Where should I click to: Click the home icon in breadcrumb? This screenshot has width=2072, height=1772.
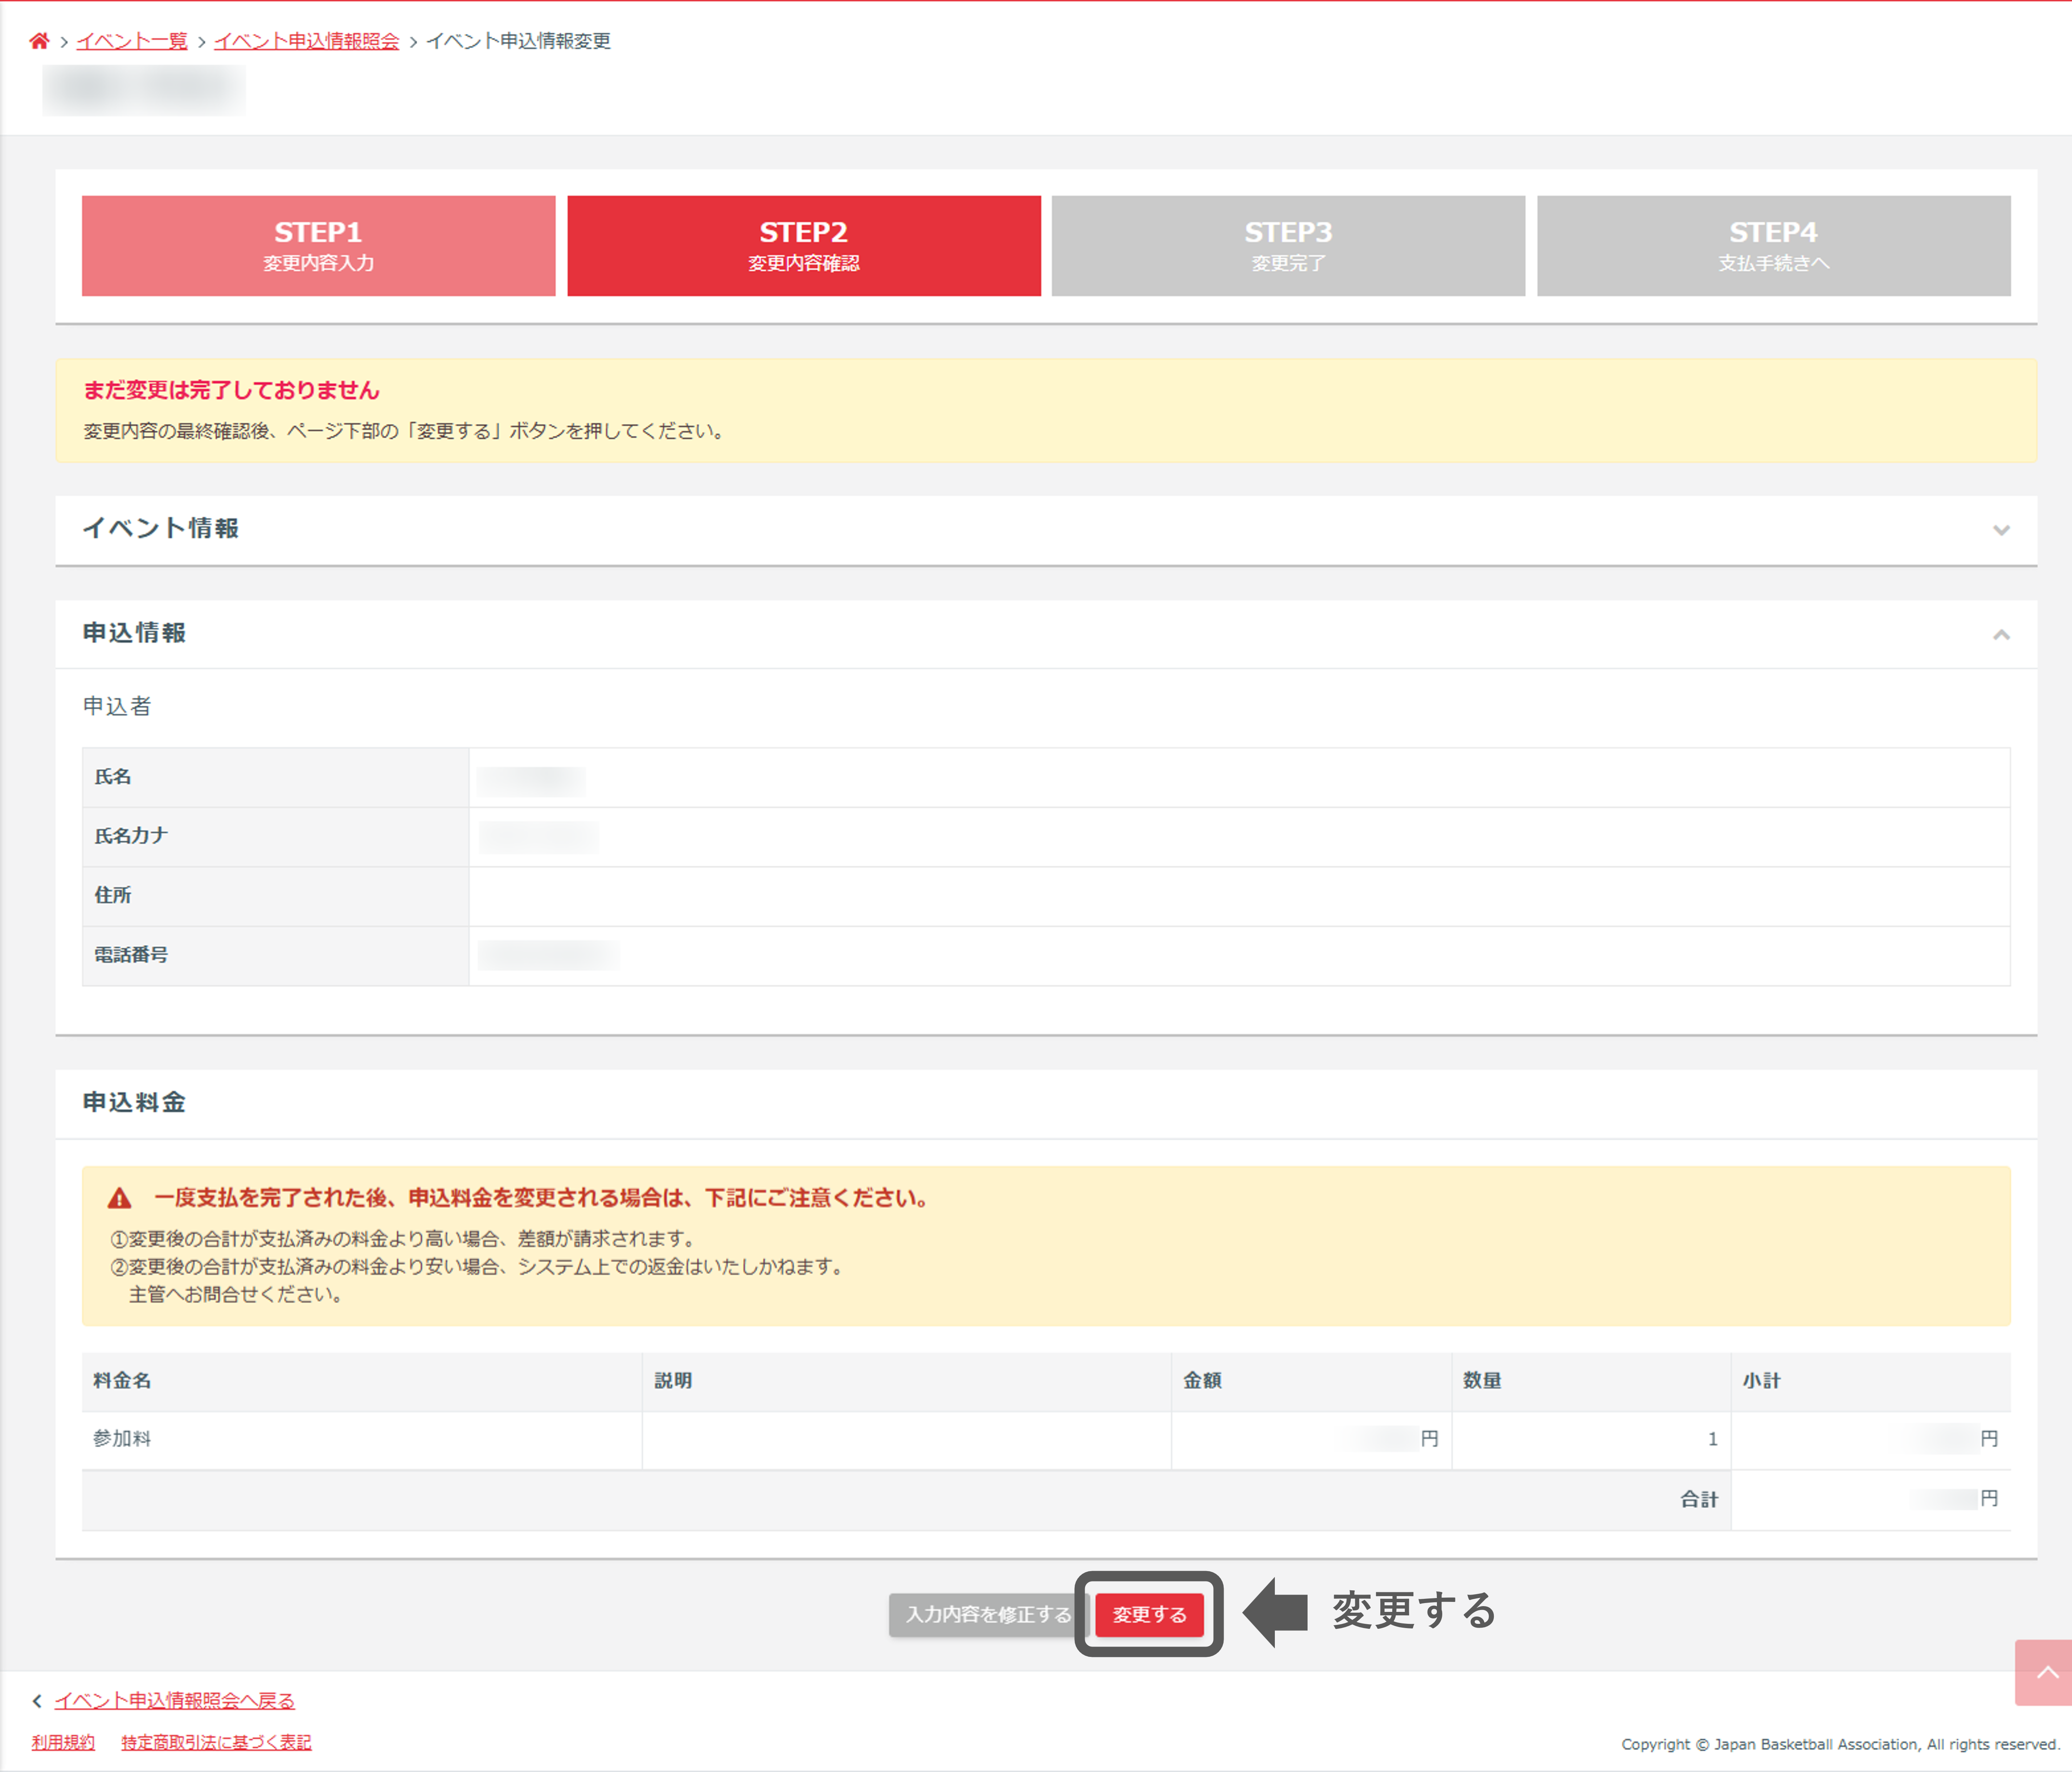39,41
